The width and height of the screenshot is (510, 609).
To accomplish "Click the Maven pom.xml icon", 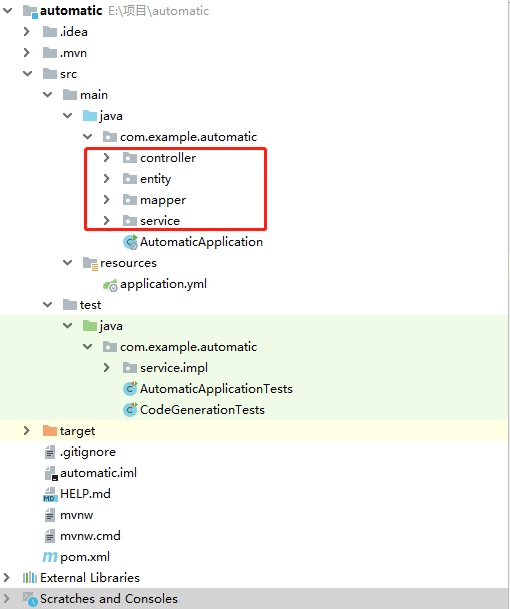I will (50, 557).
